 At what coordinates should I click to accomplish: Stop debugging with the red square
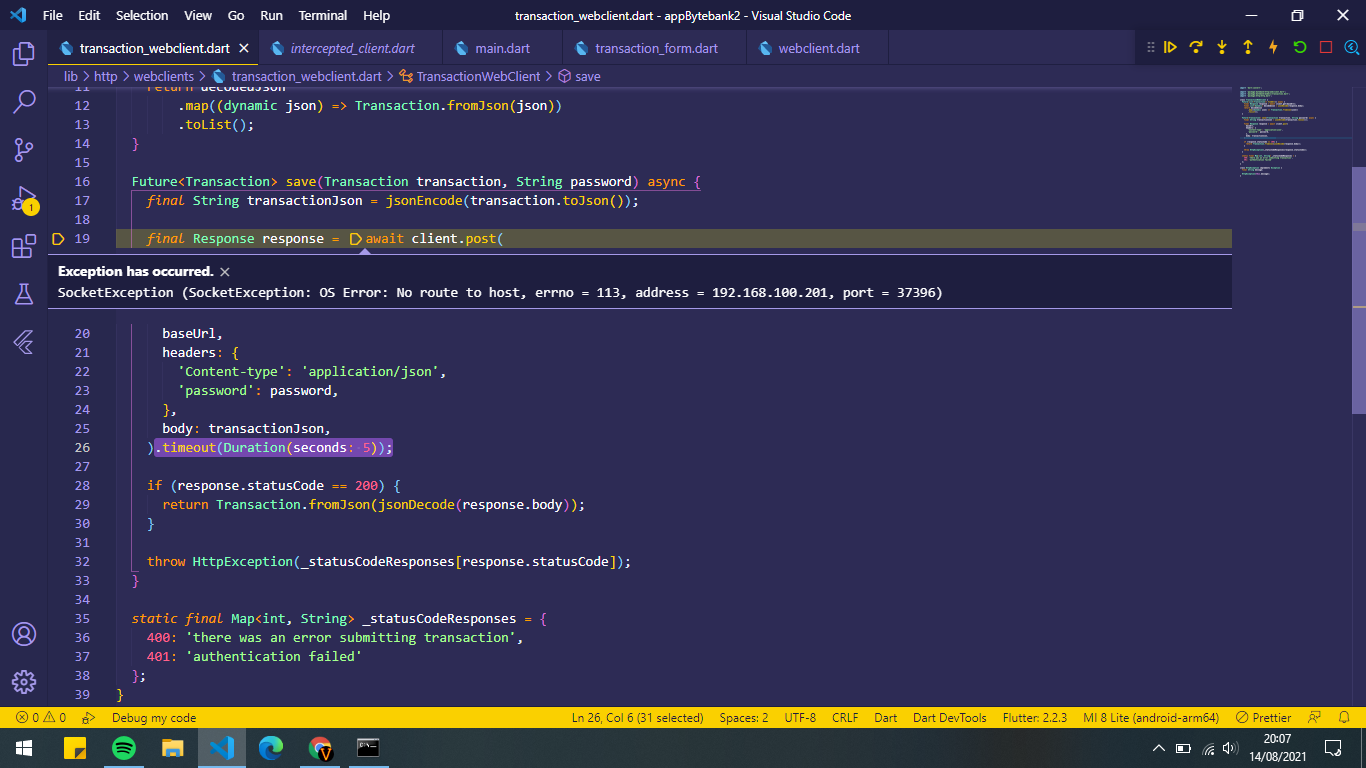coord(1326,47)
